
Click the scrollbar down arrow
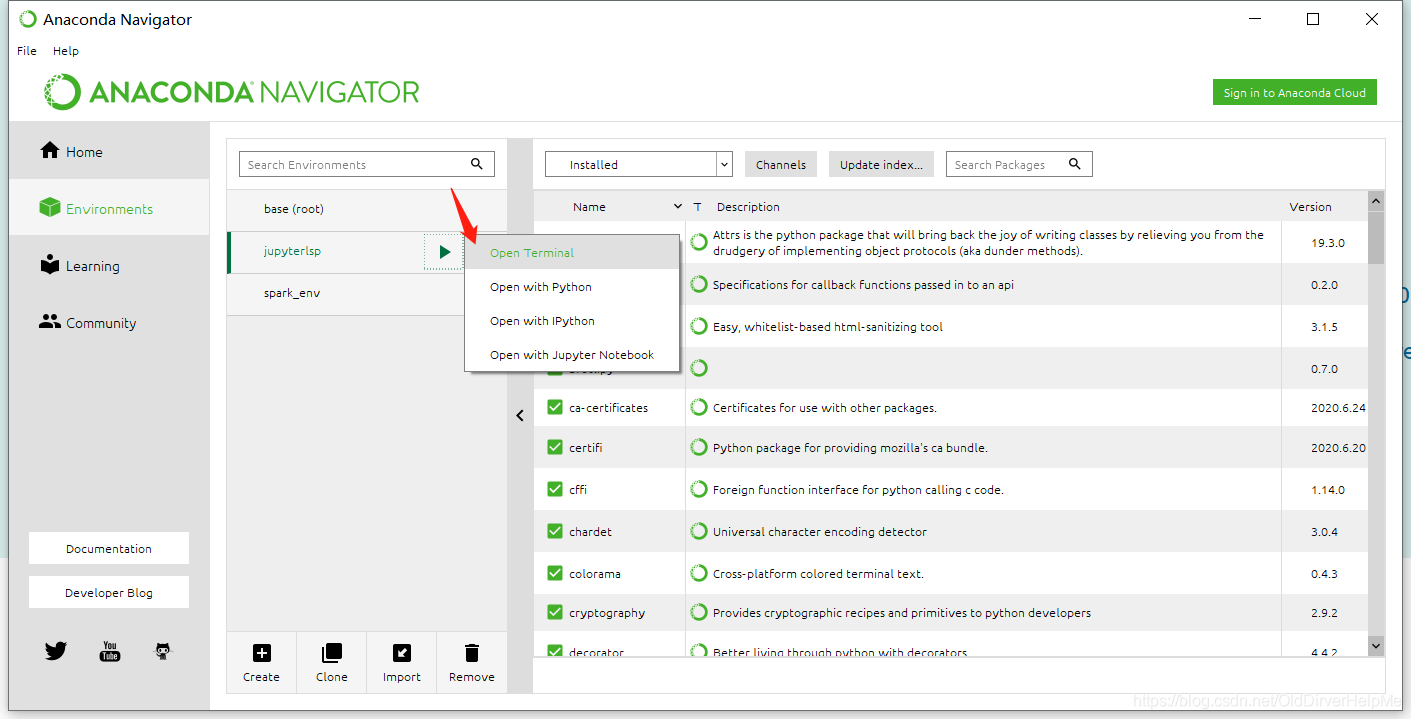point(1376,647)
